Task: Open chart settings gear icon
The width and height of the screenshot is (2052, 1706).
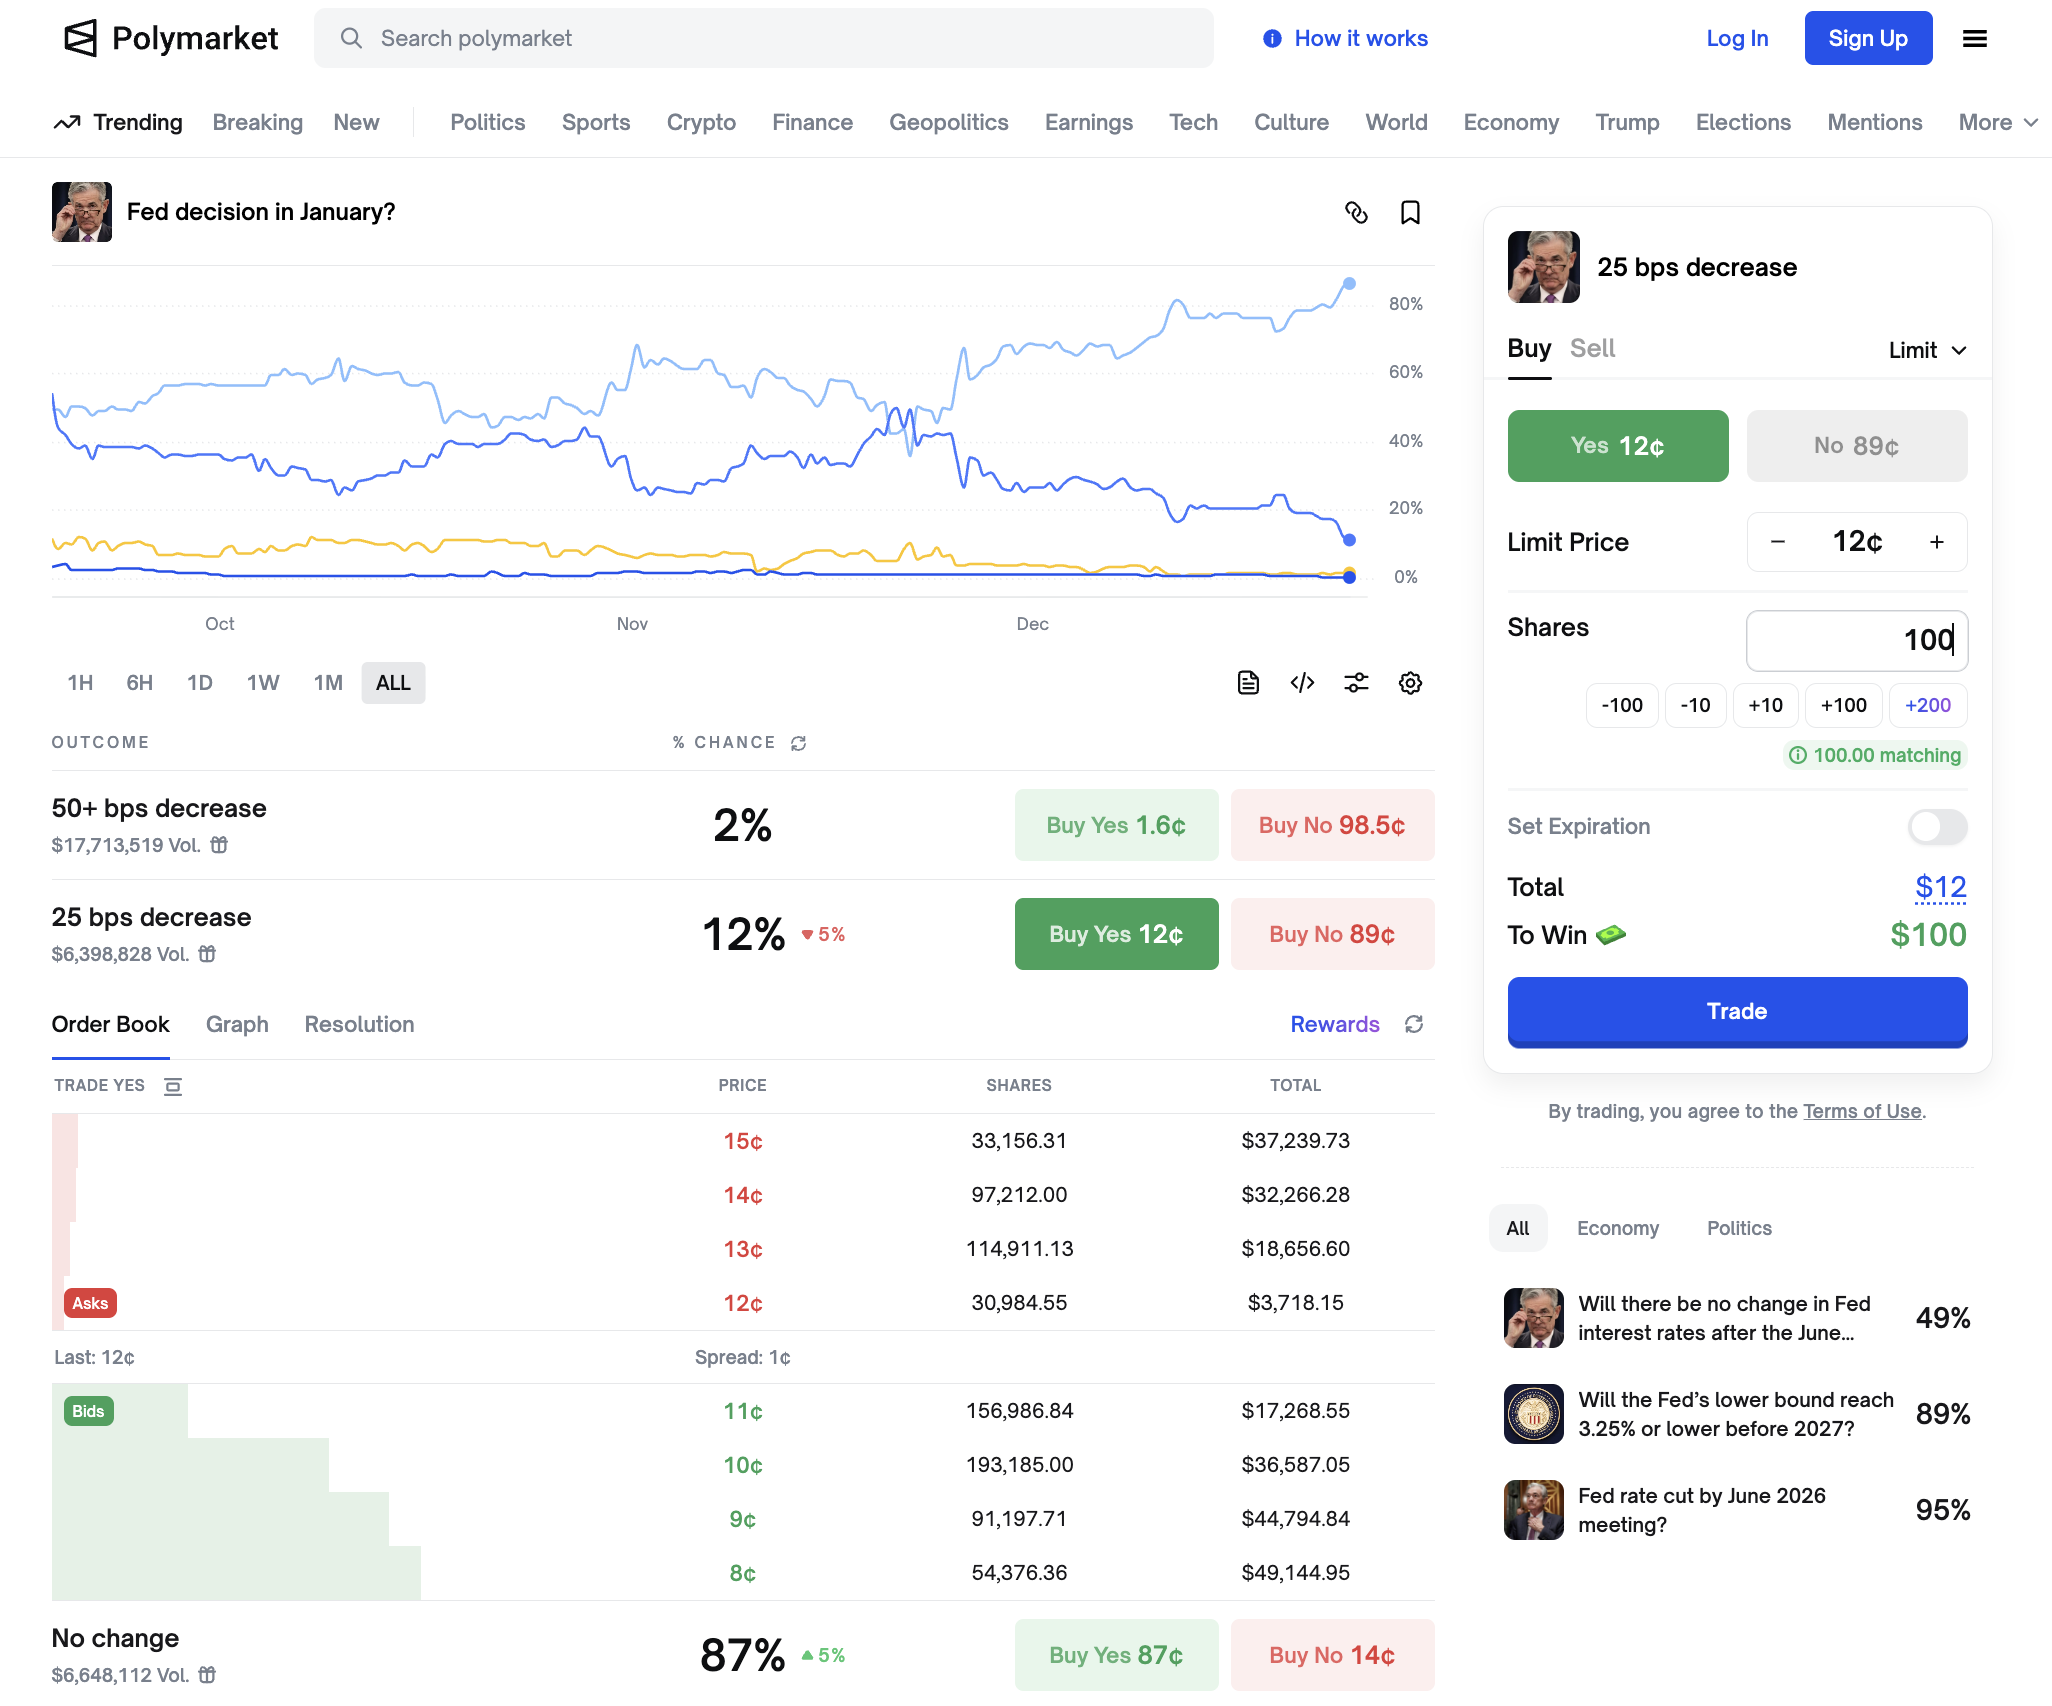Action: point(1410,683)
